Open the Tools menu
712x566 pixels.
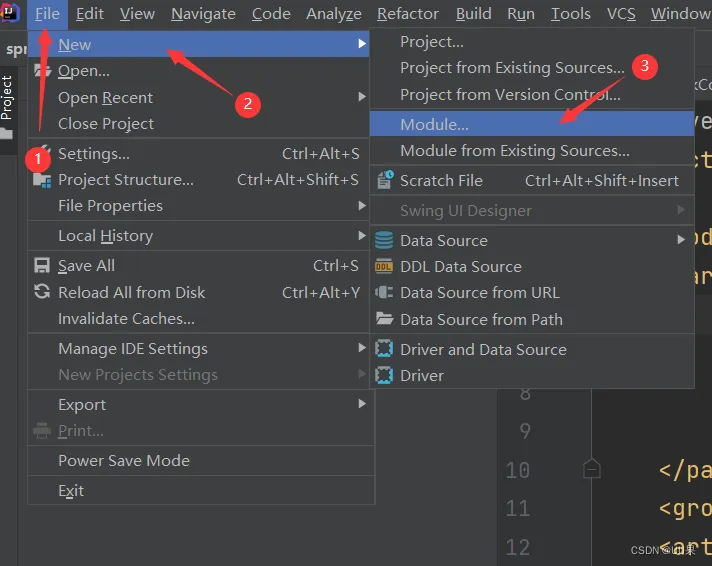click(x=570, y=14)
